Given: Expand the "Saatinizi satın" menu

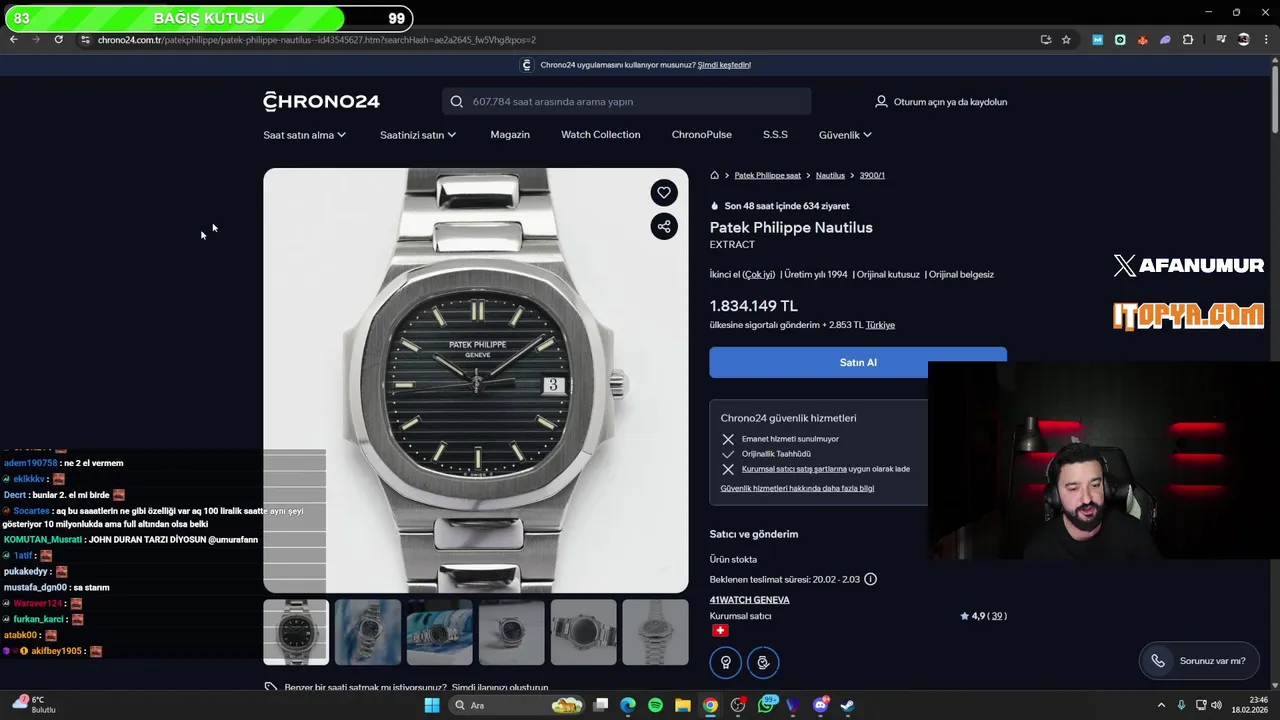Looking at the screenshot, I should coord(418,135).
